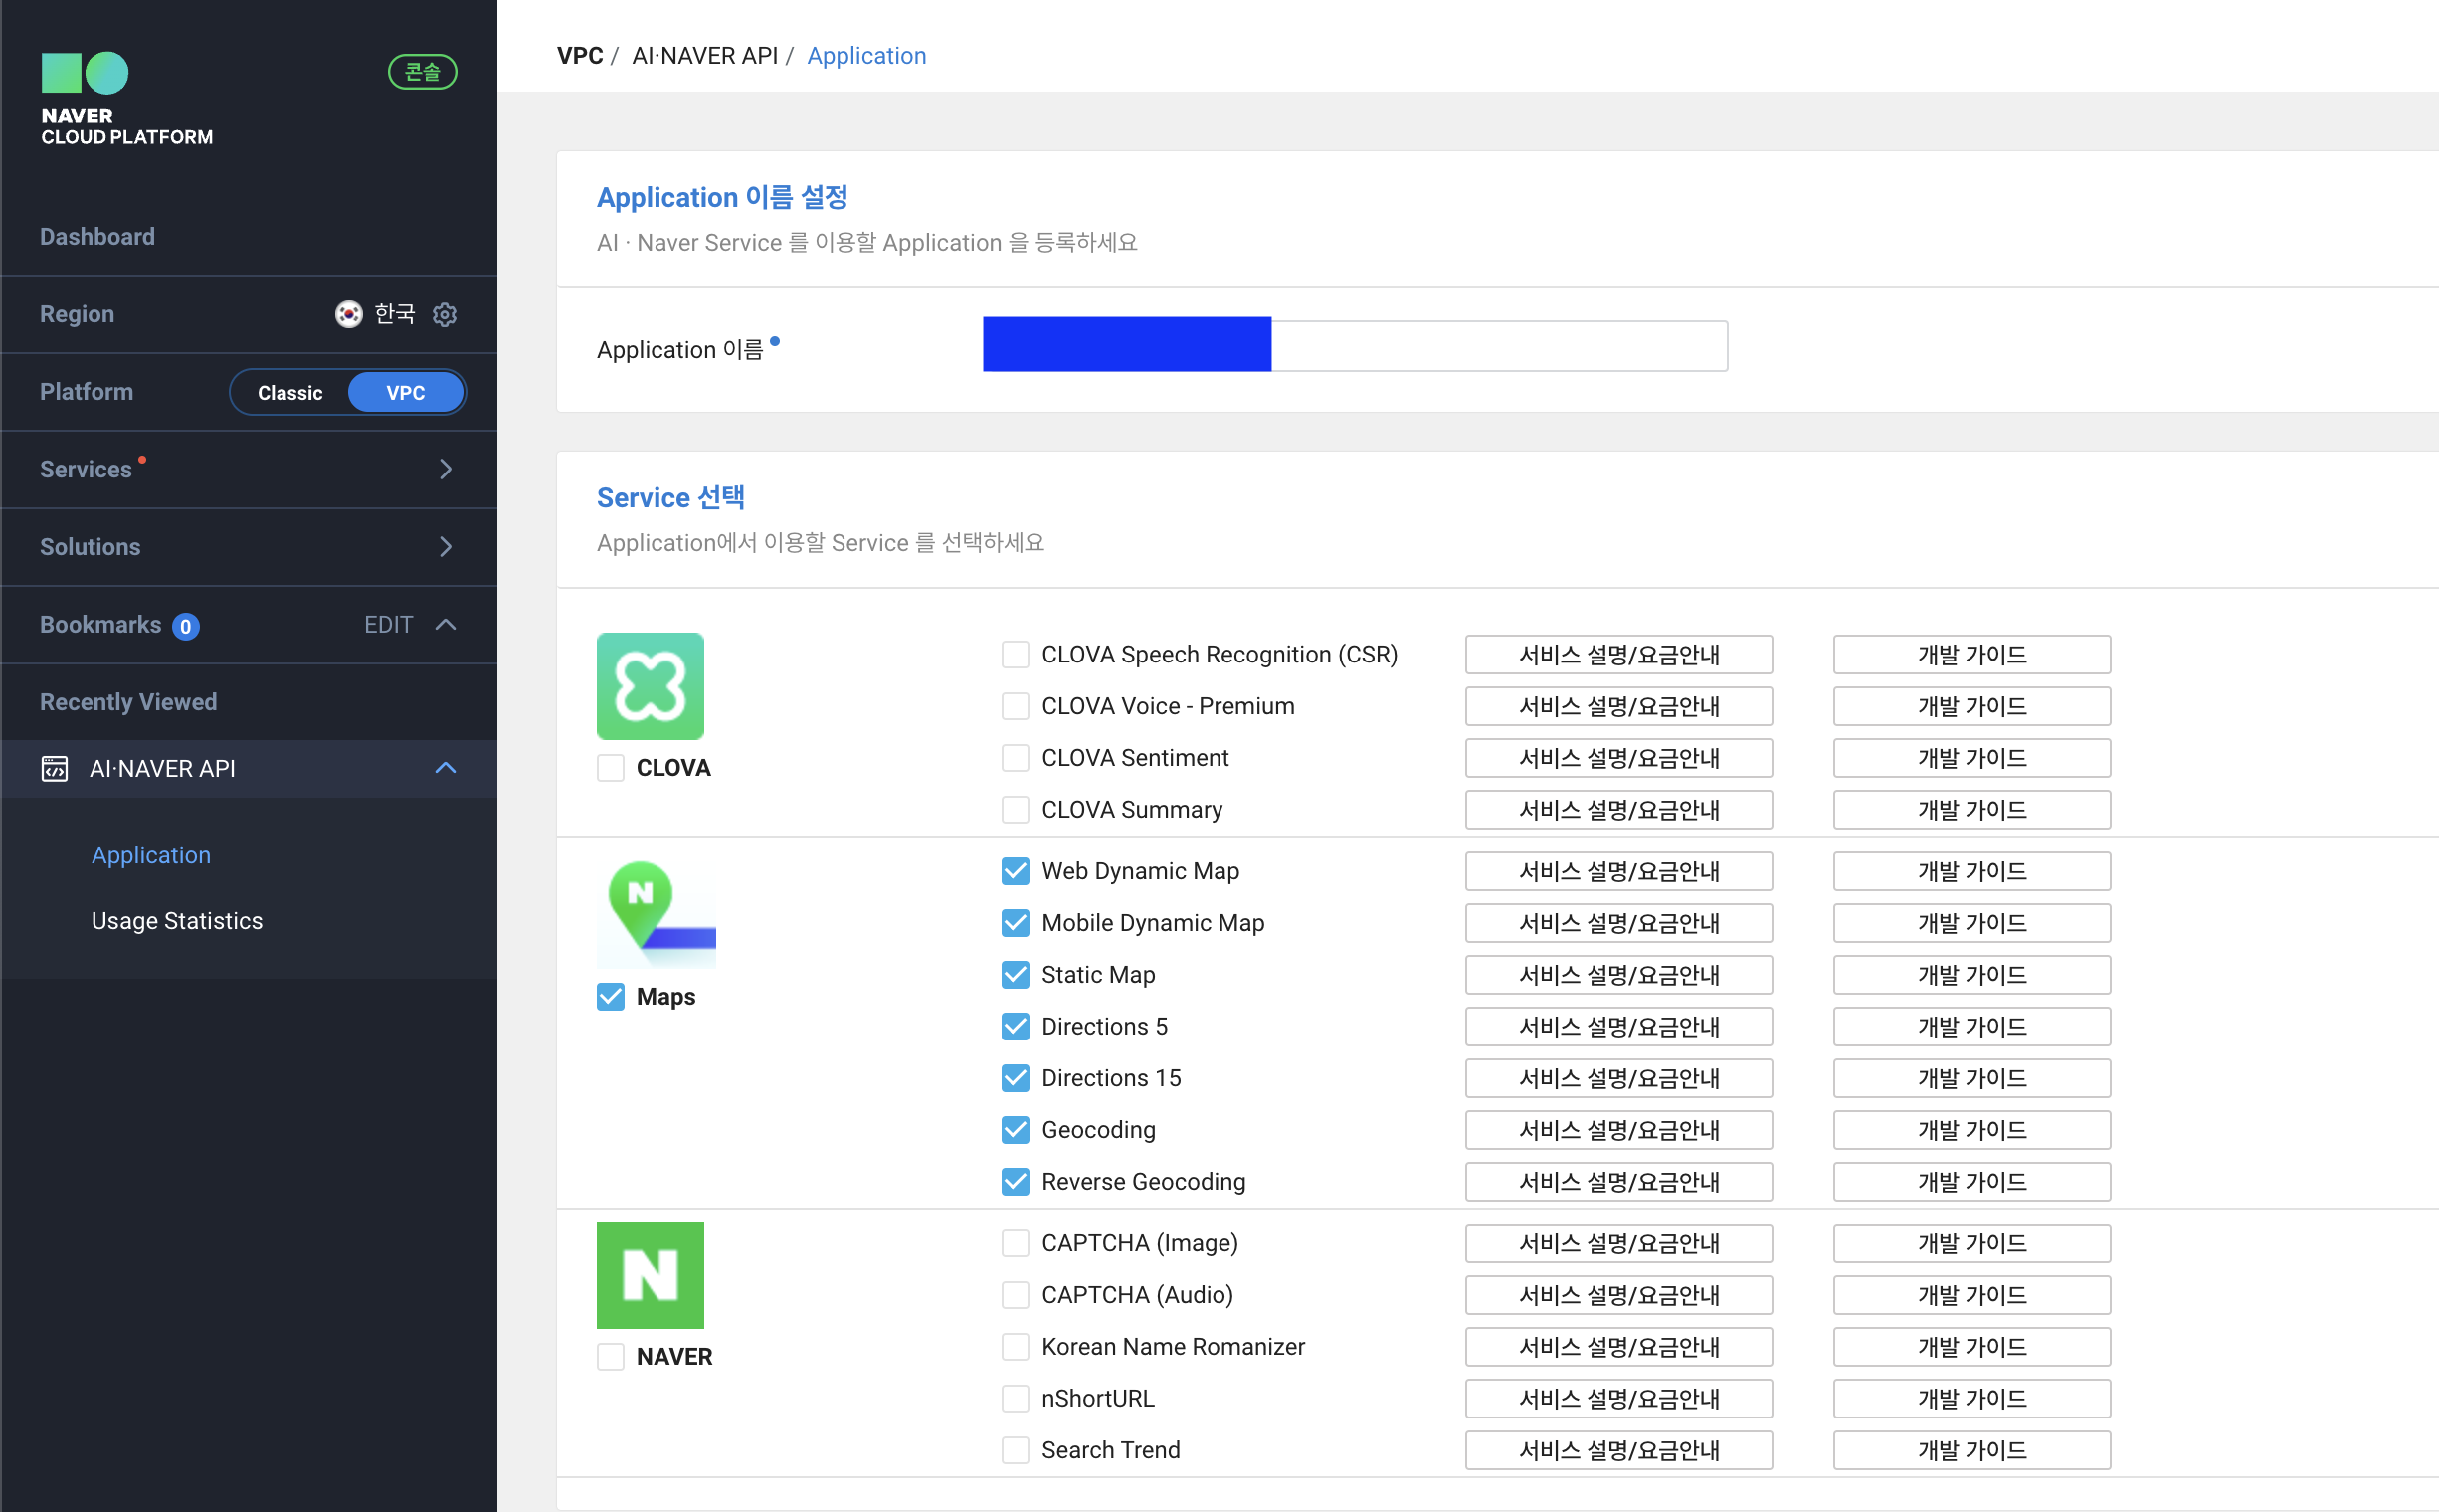
Task: Collapse the Bookmarks section chevron
Action: tap(446, 625)
